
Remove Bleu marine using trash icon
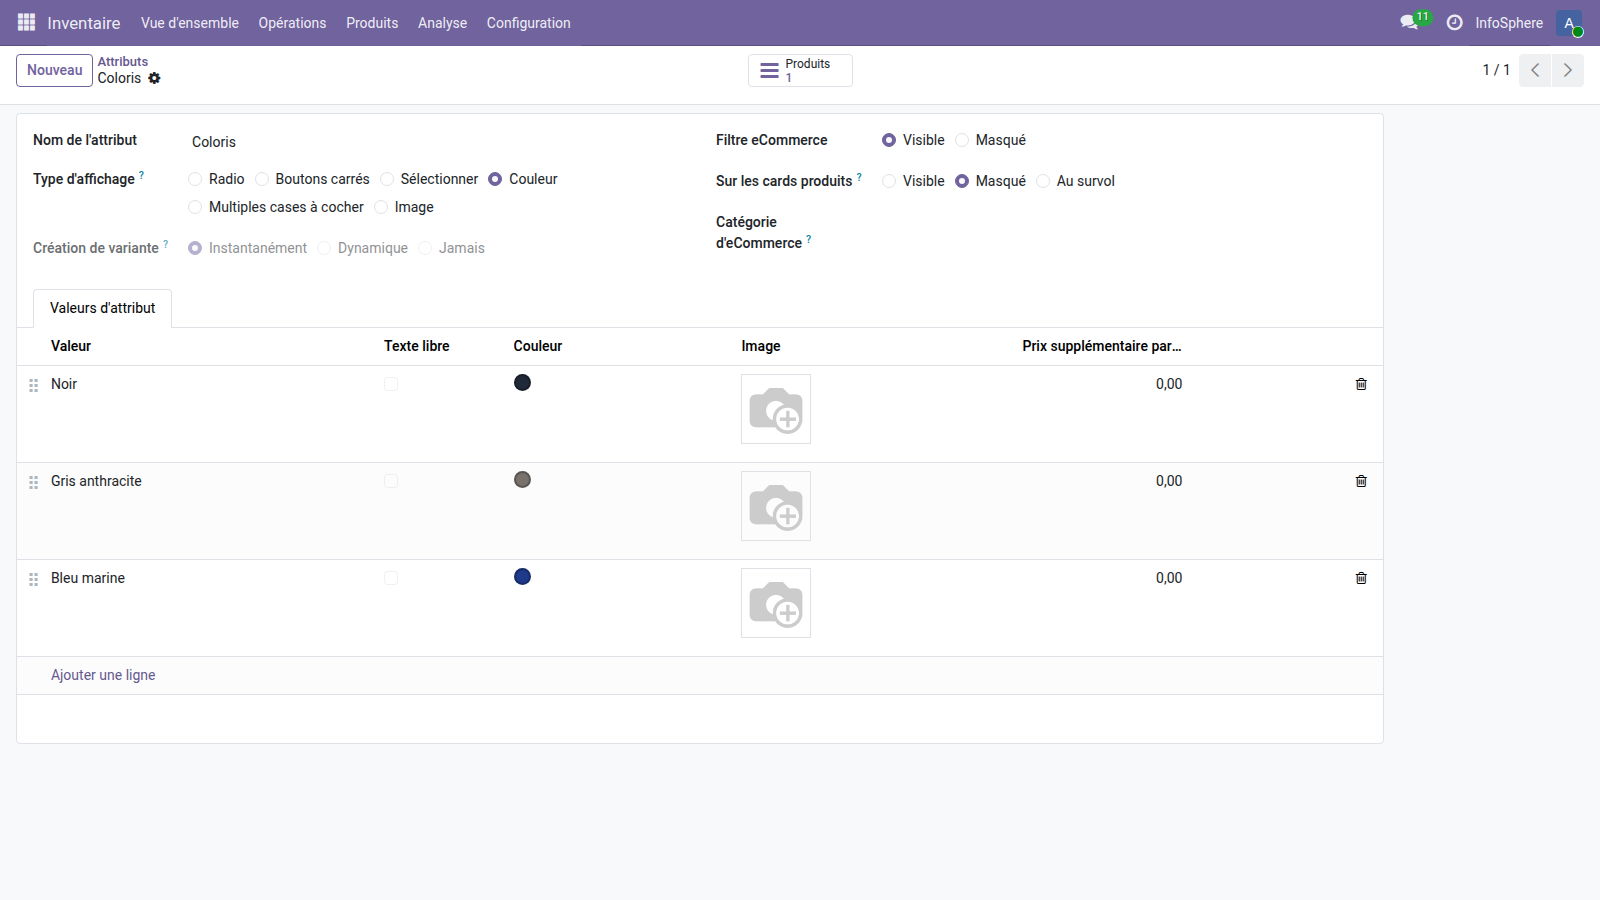[x=1360, y=578]
